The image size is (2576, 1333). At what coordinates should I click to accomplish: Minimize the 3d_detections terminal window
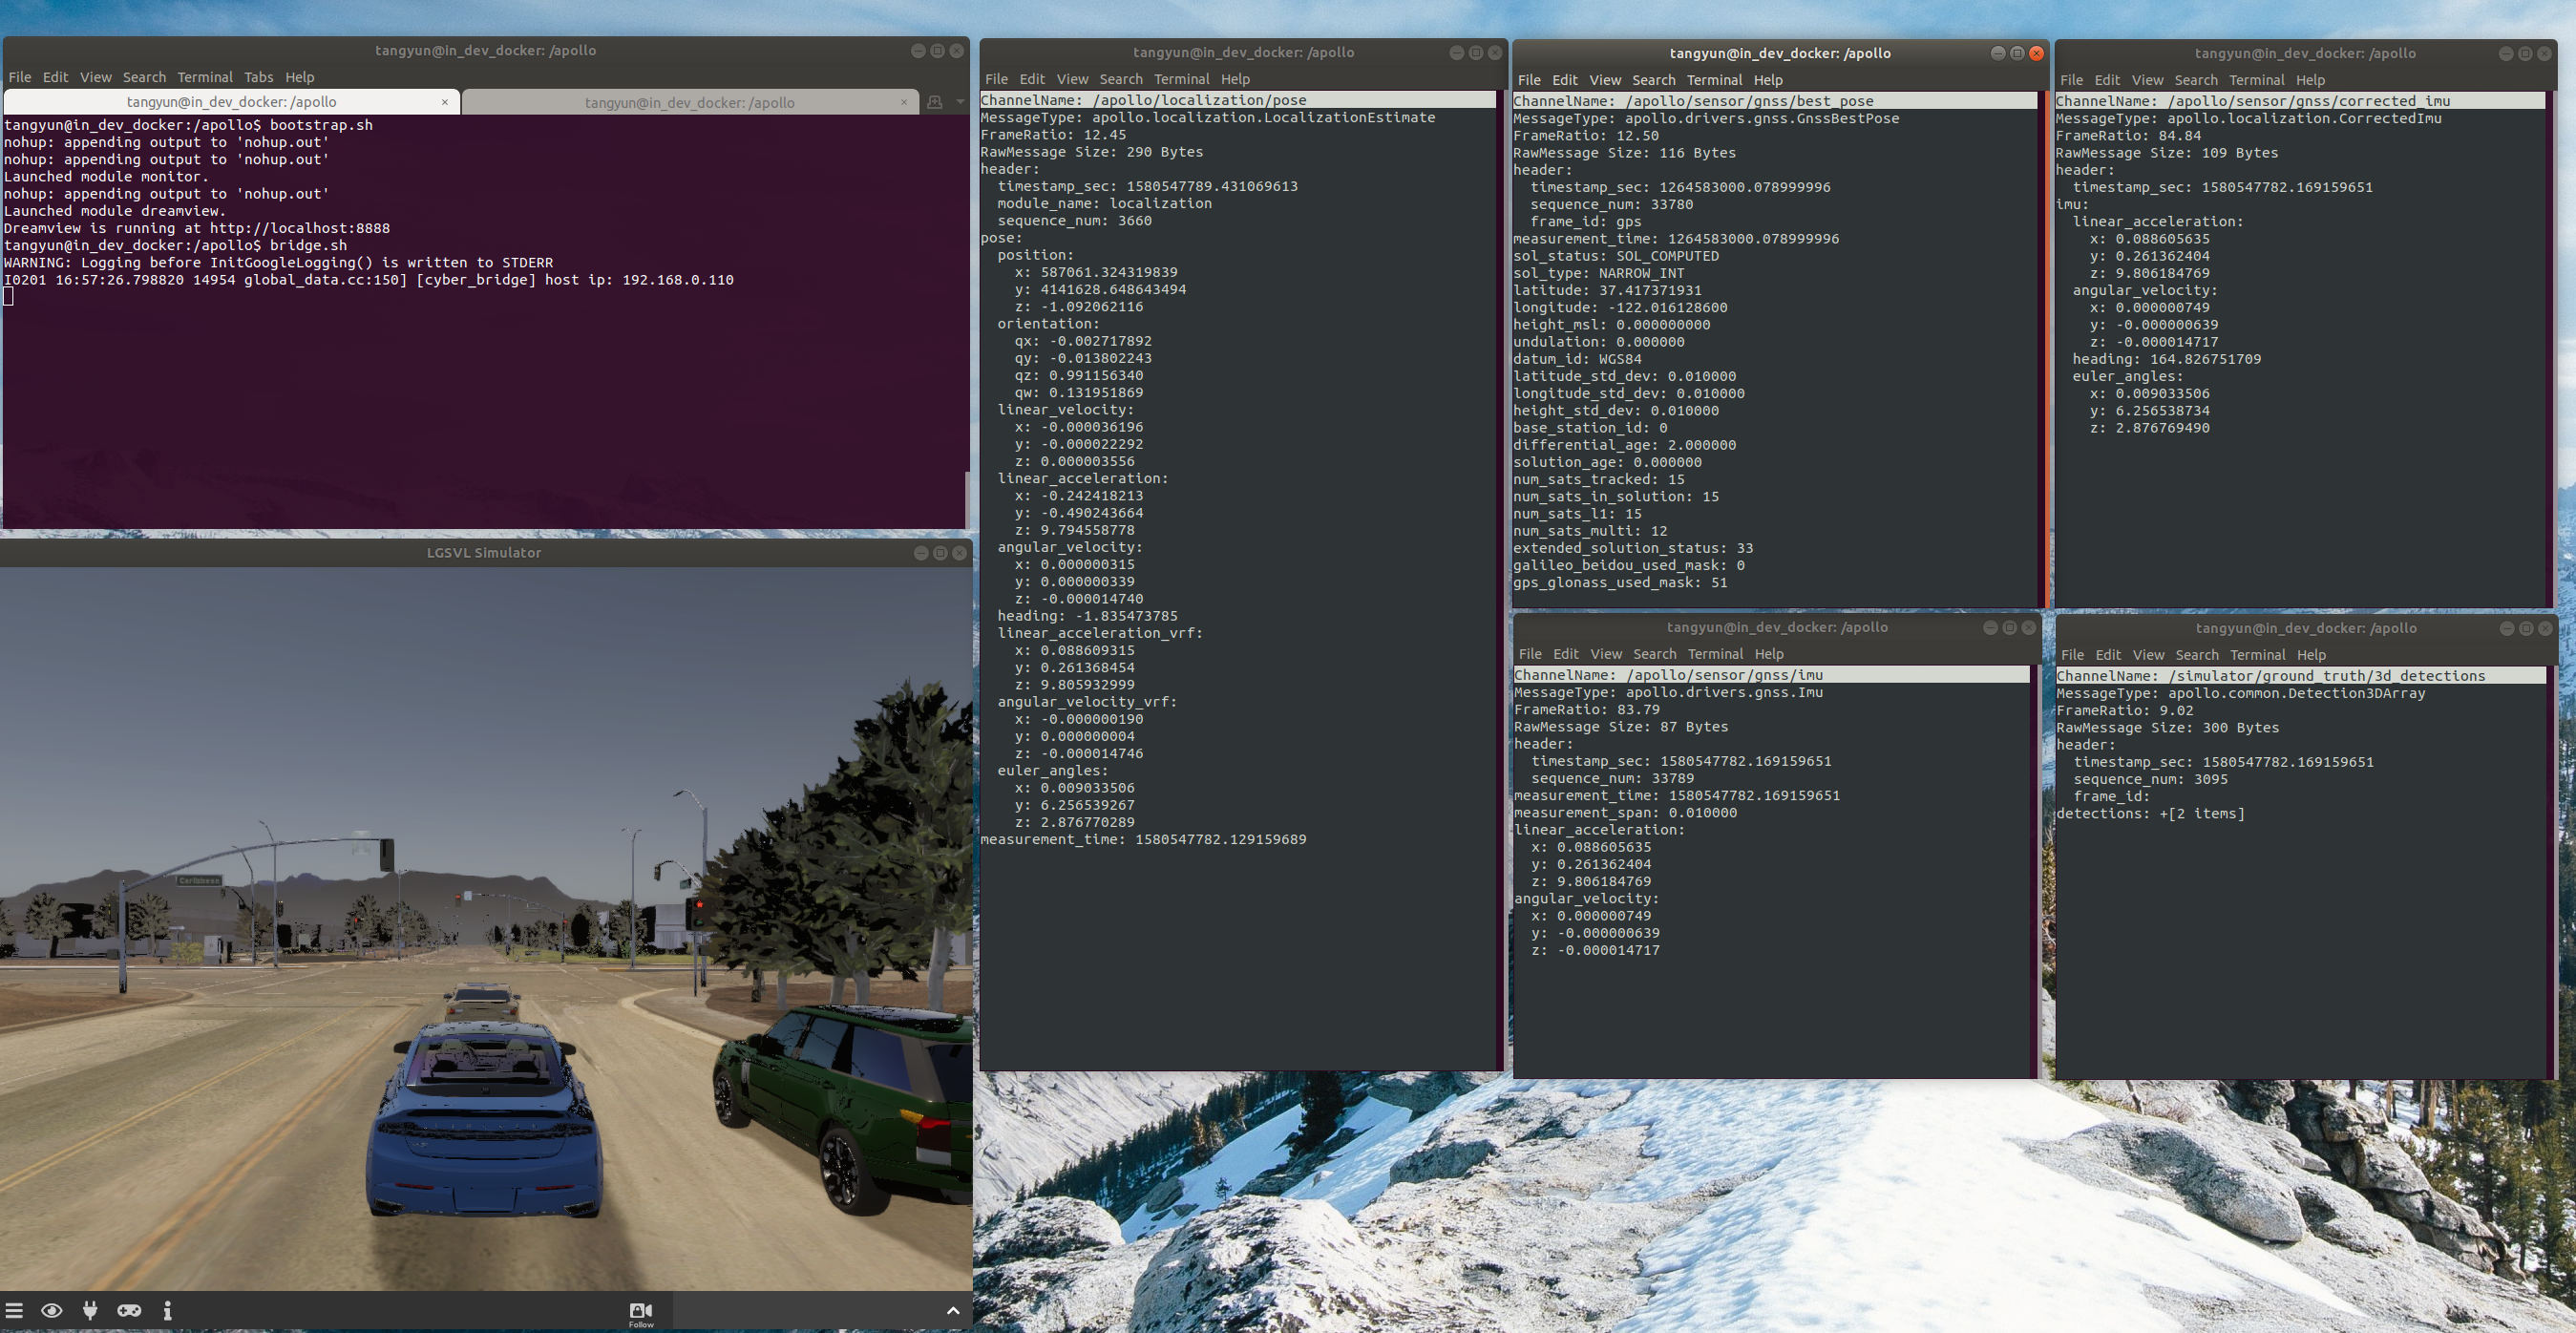[x=2507, y=628]
